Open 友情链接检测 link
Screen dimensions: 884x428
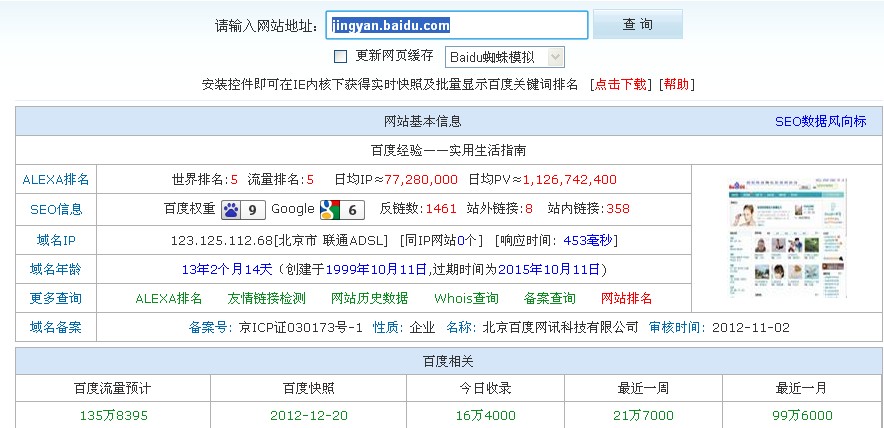click(x=266, y=298)
